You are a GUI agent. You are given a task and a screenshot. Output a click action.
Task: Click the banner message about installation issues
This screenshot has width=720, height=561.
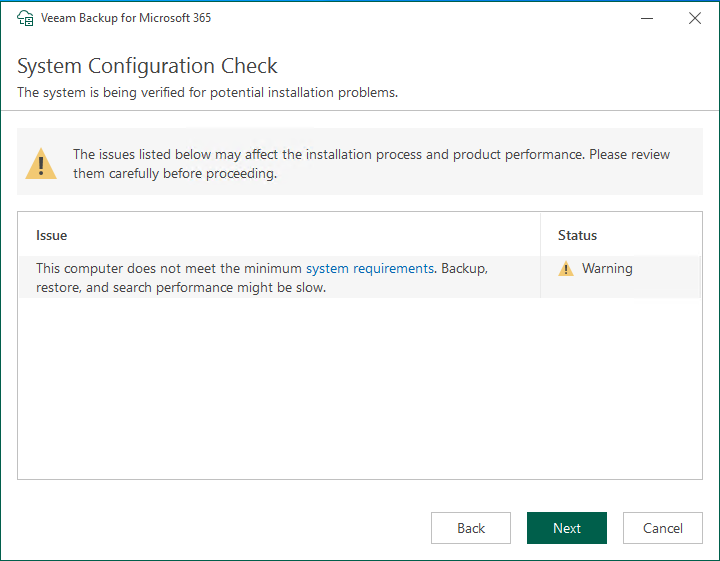point(370,163)
